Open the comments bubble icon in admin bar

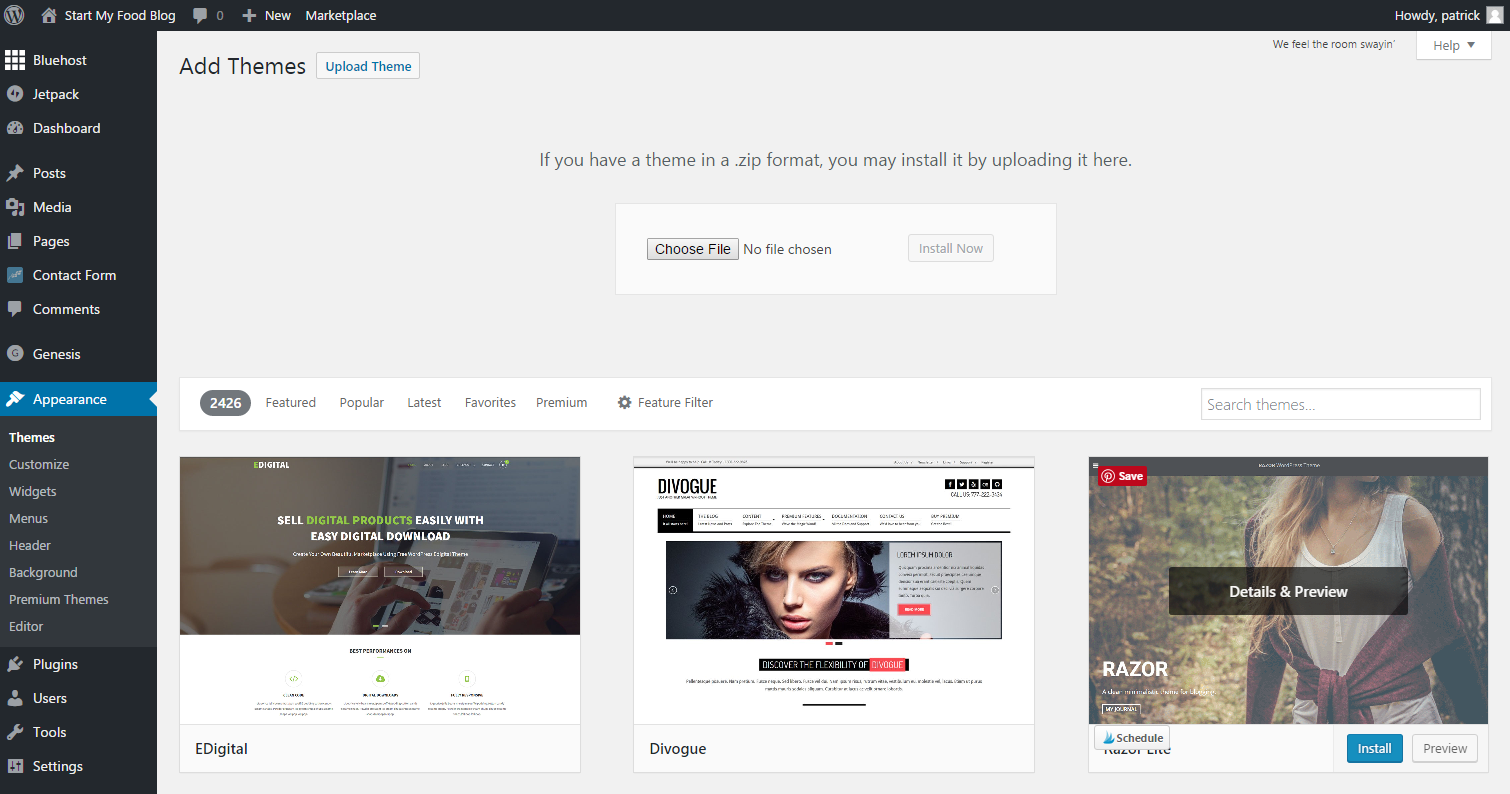(x=200, y=15)
